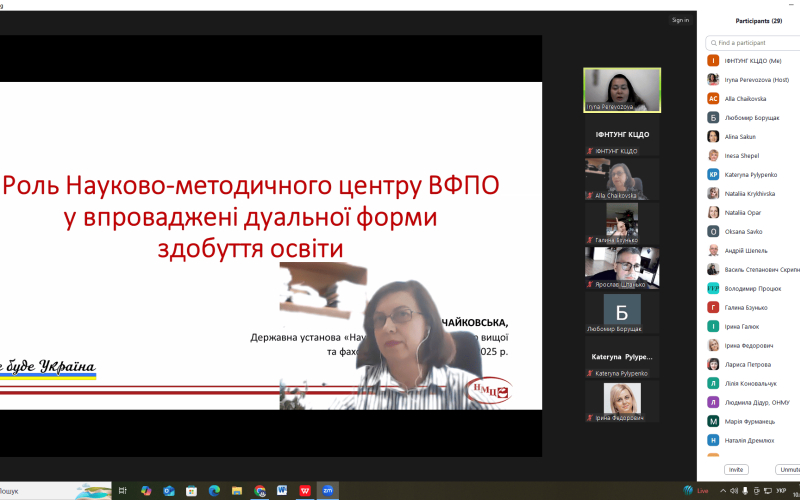Click Kateryna Pylypenko video tile

[x=622, y=357]
